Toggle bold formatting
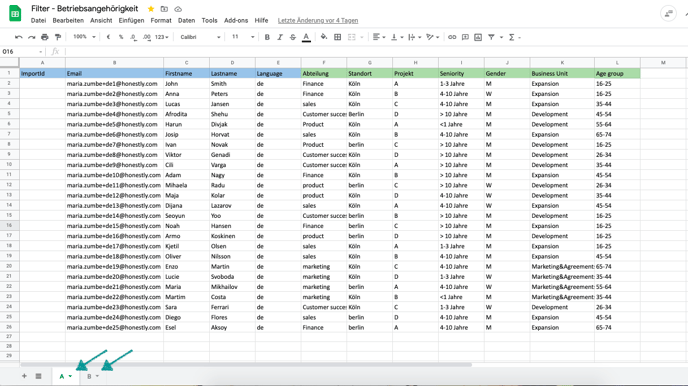This screenshot has height=386, width=688. click(x=267, y=37)
